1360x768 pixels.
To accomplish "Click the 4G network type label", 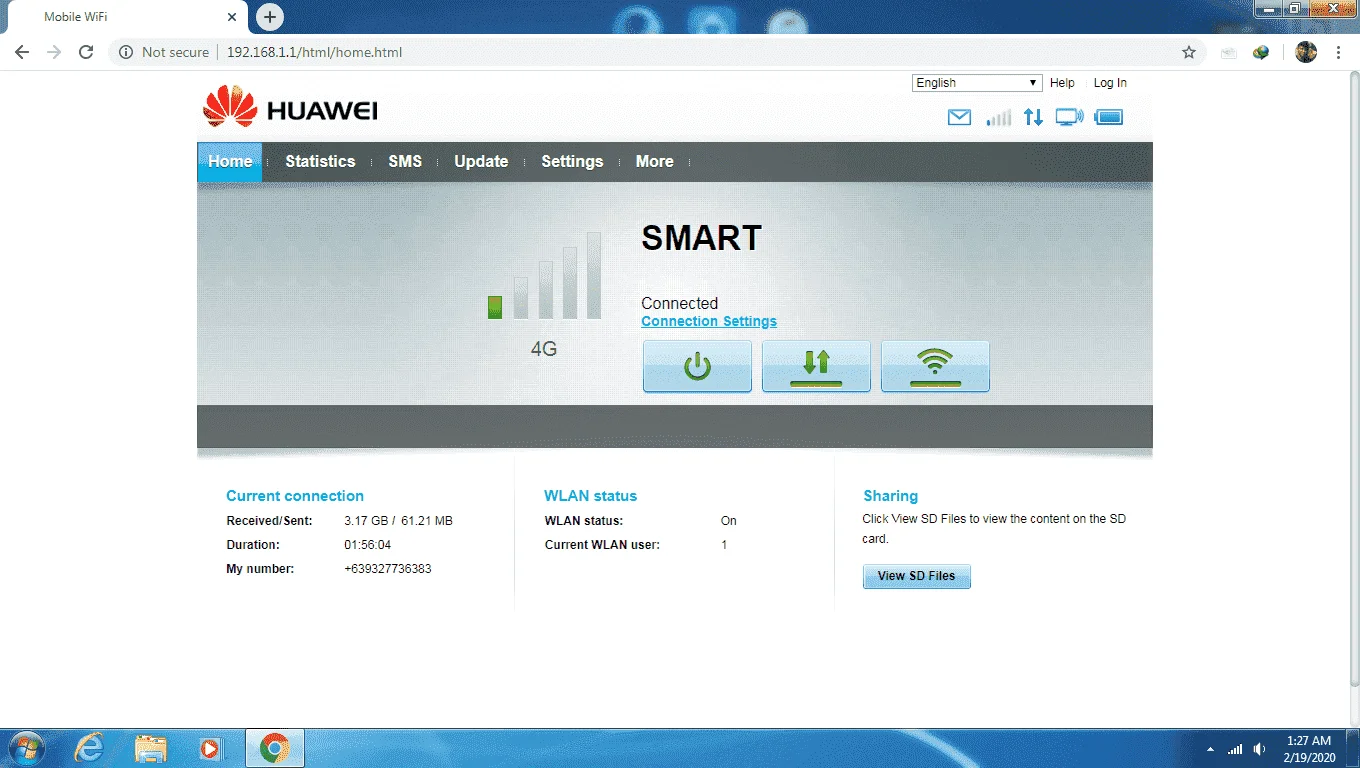I will pos(544,350).
